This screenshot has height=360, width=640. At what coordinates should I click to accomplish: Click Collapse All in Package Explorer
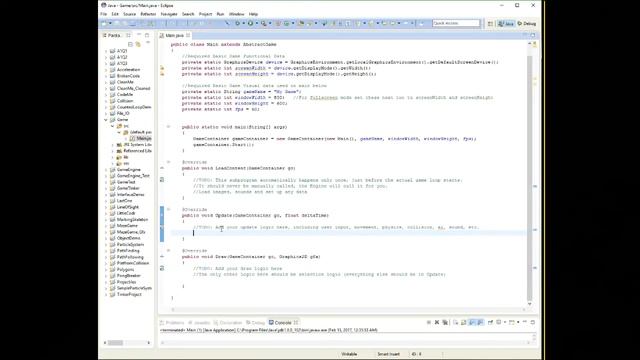(x=131, y=44)
